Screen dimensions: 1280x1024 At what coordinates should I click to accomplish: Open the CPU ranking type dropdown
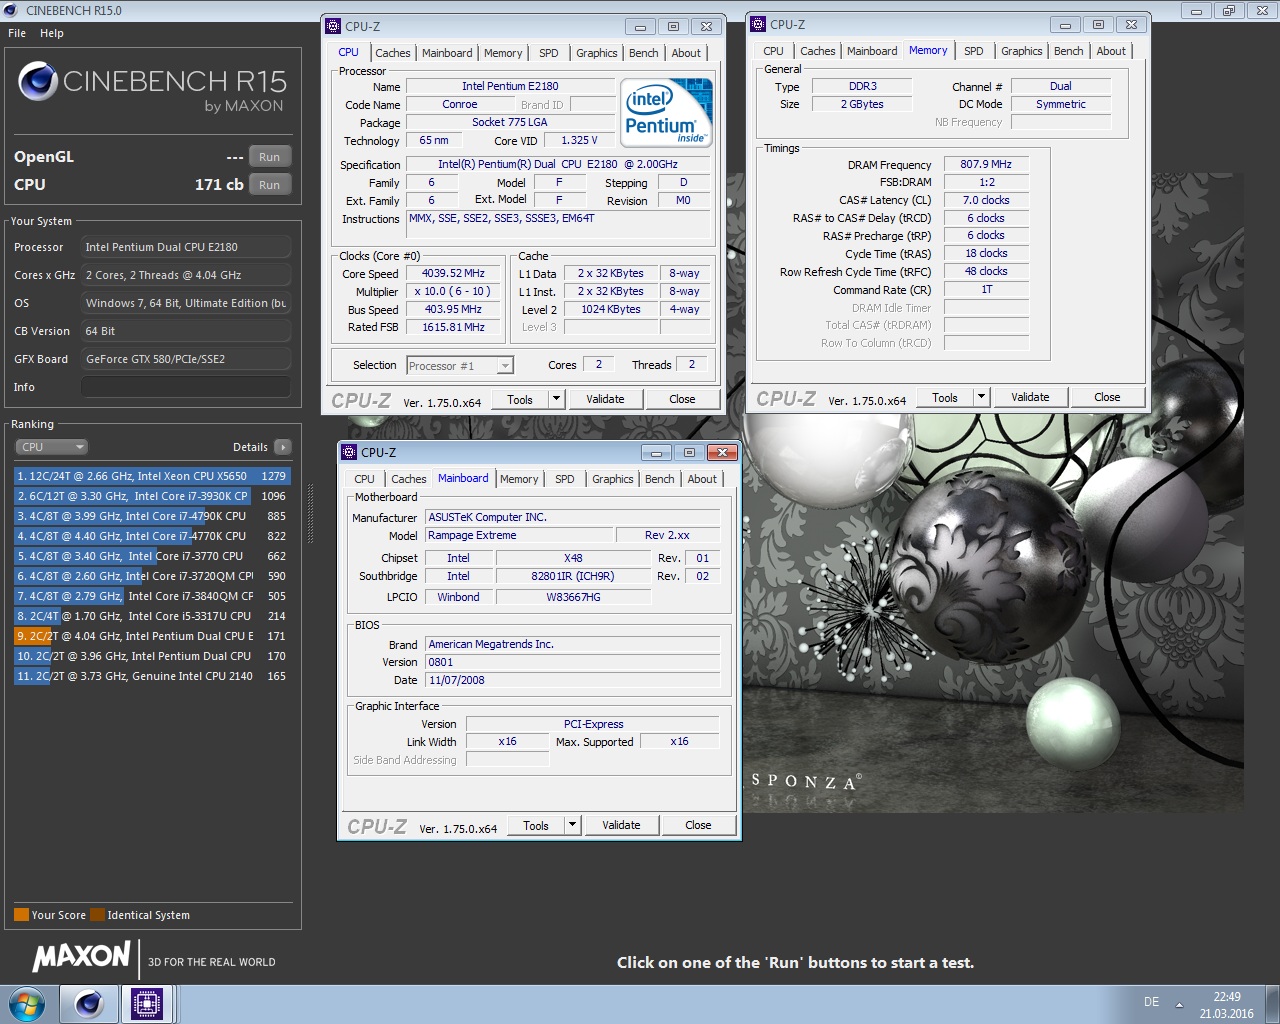[51, 447]
